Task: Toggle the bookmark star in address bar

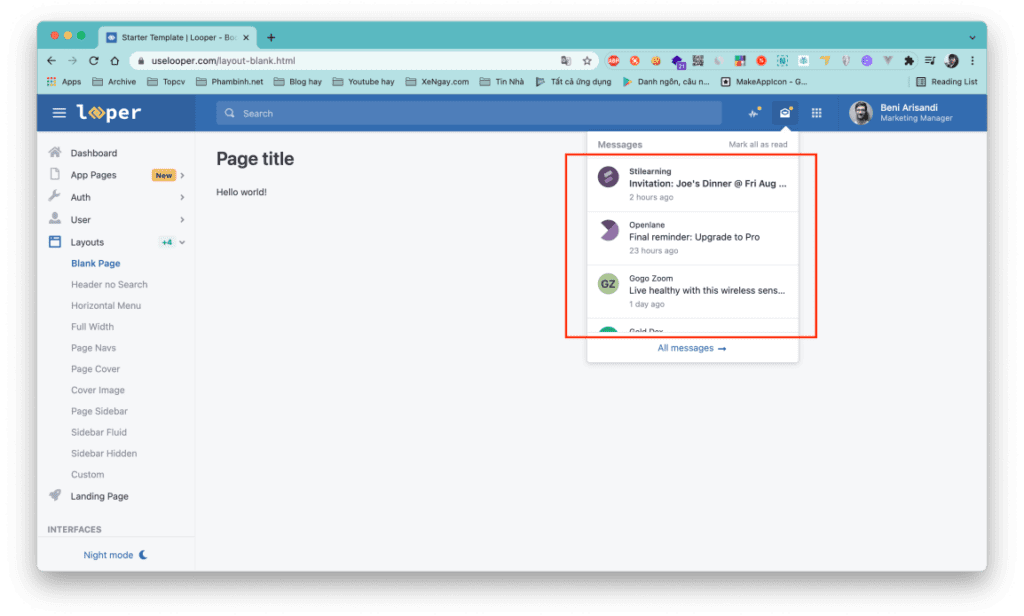Action: 587,60
